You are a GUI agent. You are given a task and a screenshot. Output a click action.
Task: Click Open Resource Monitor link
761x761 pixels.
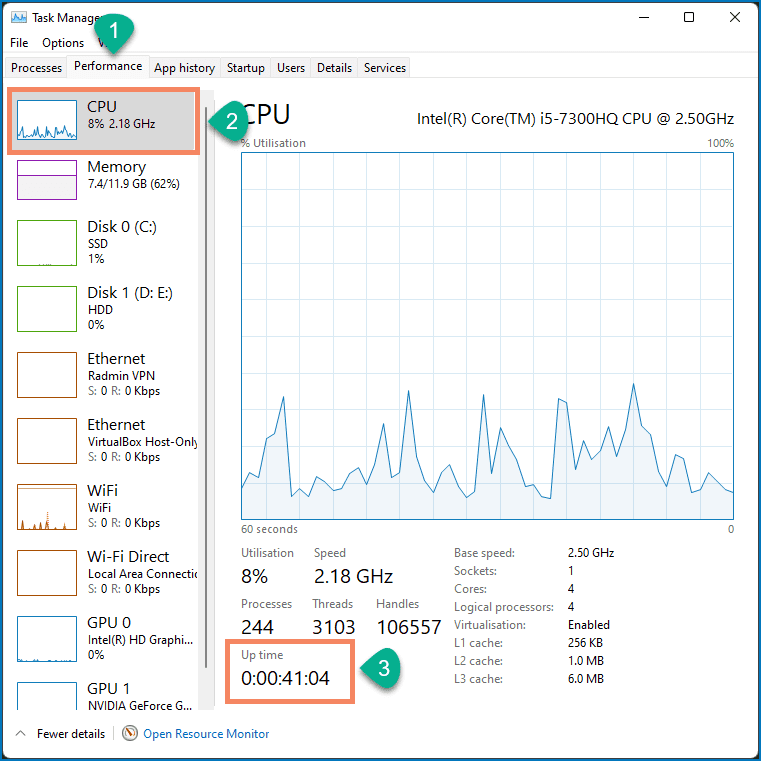206,734
